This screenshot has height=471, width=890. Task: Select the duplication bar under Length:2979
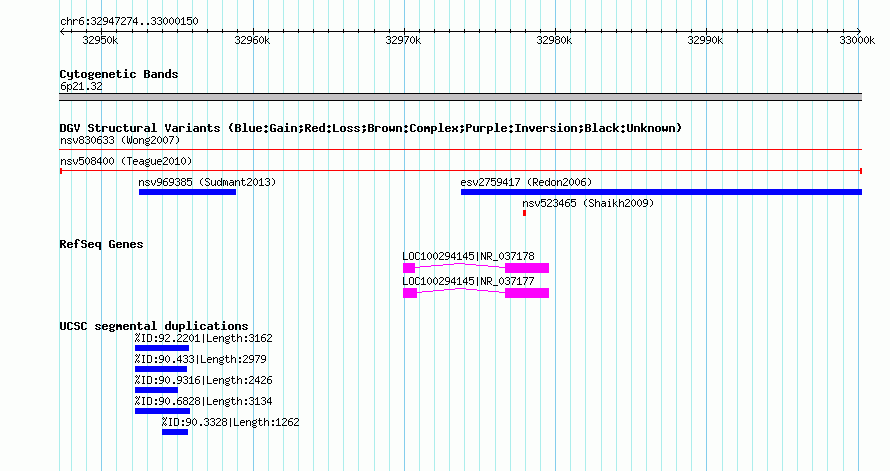(161, 369)
